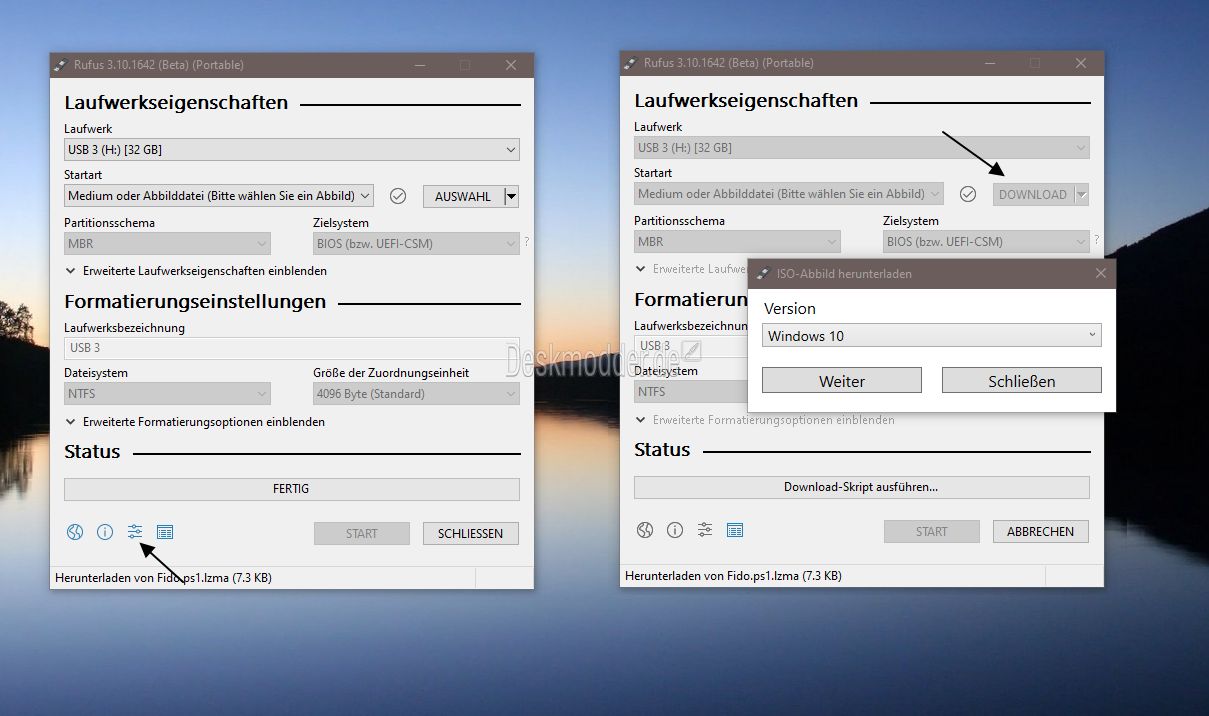Click checksum checkmark icon in right Rufus window

coord(968,194)
